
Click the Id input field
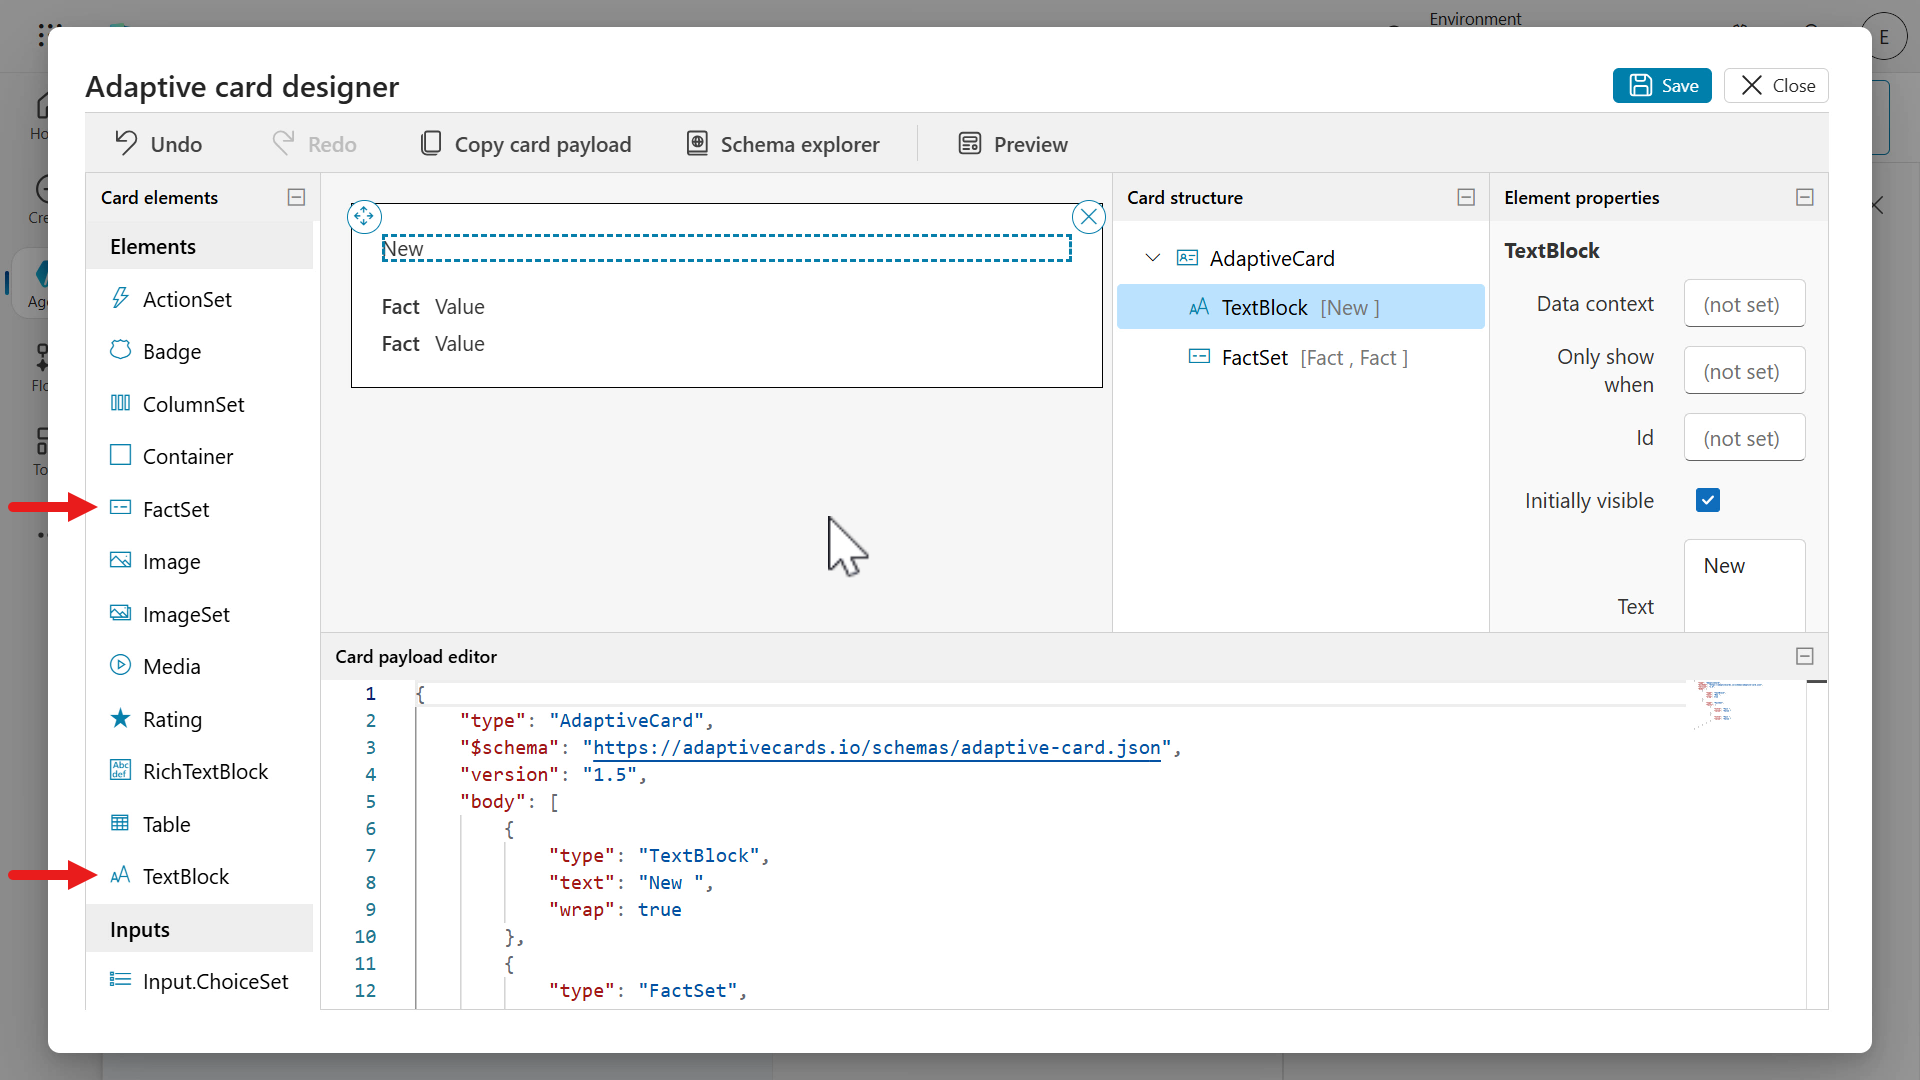1744,438
